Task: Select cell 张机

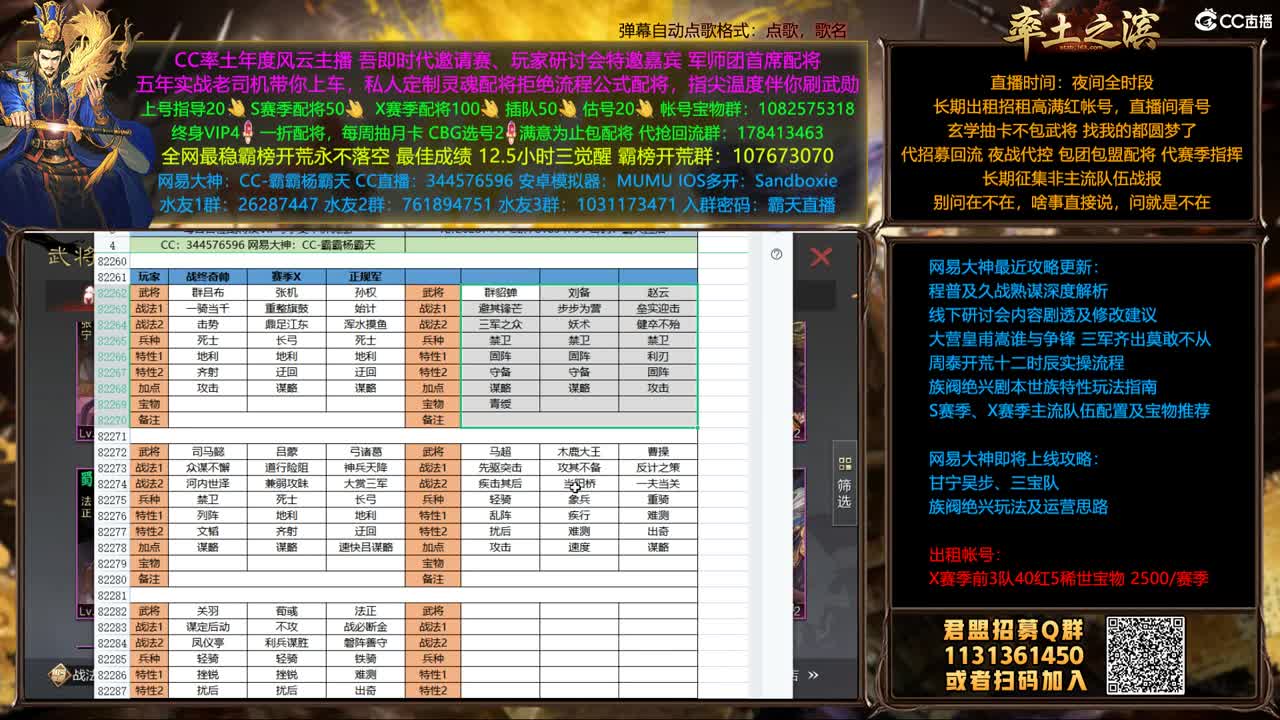Action: click(286, 292)
